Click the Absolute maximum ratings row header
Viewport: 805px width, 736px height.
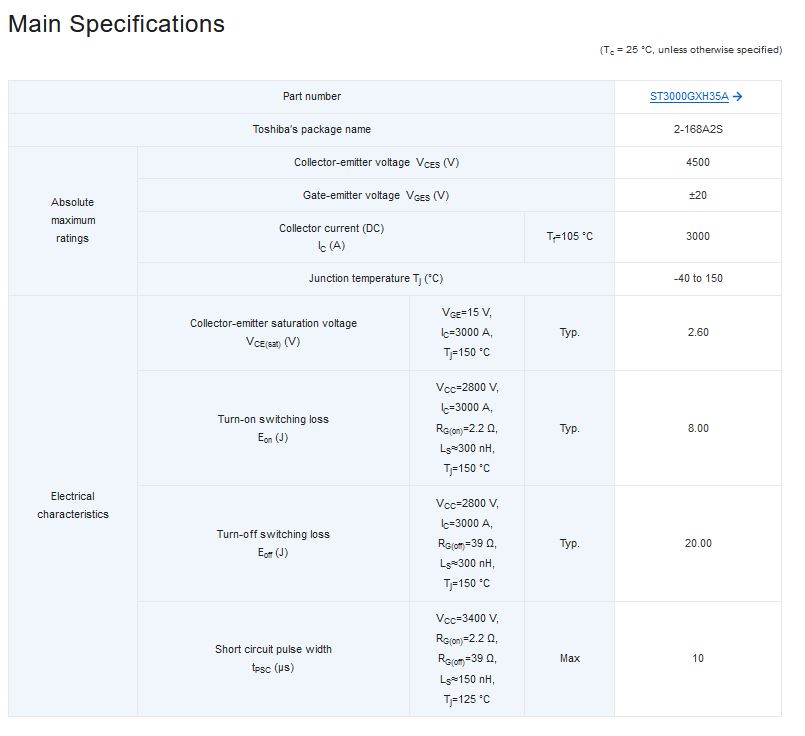72,220
